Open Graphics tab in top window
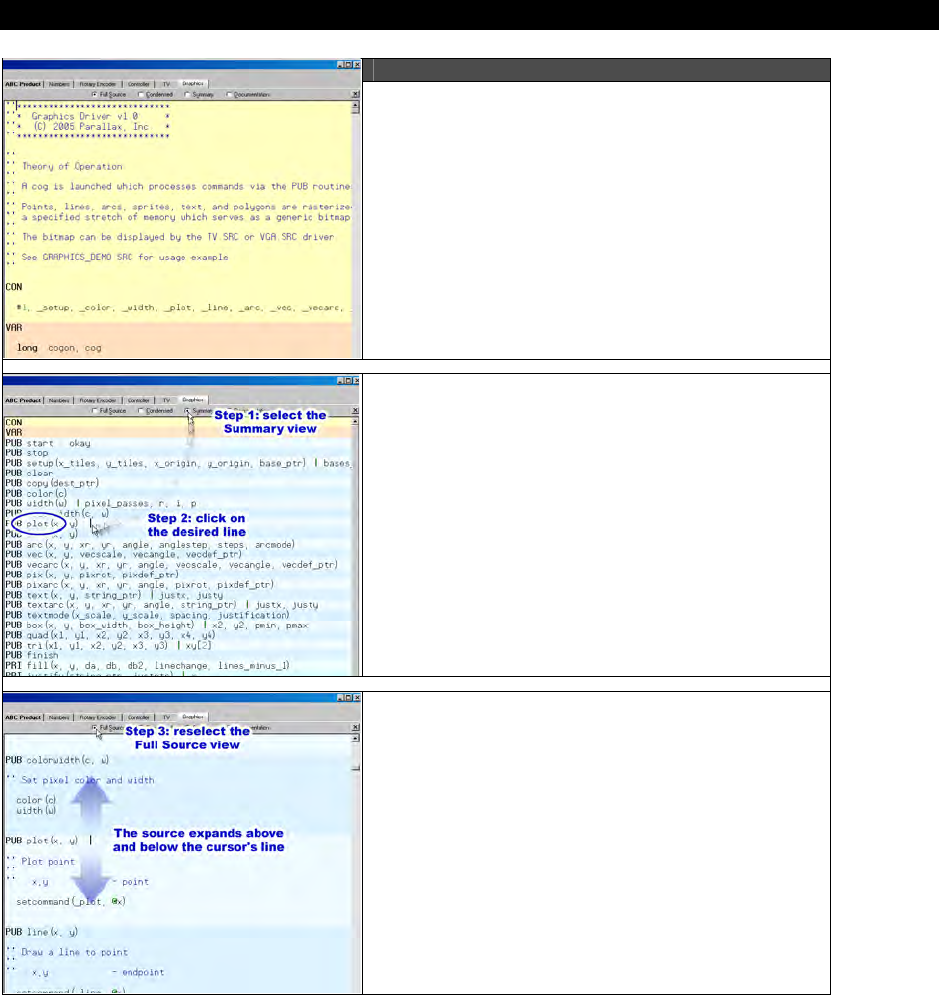Screen dimensions: 939x995 193,83
